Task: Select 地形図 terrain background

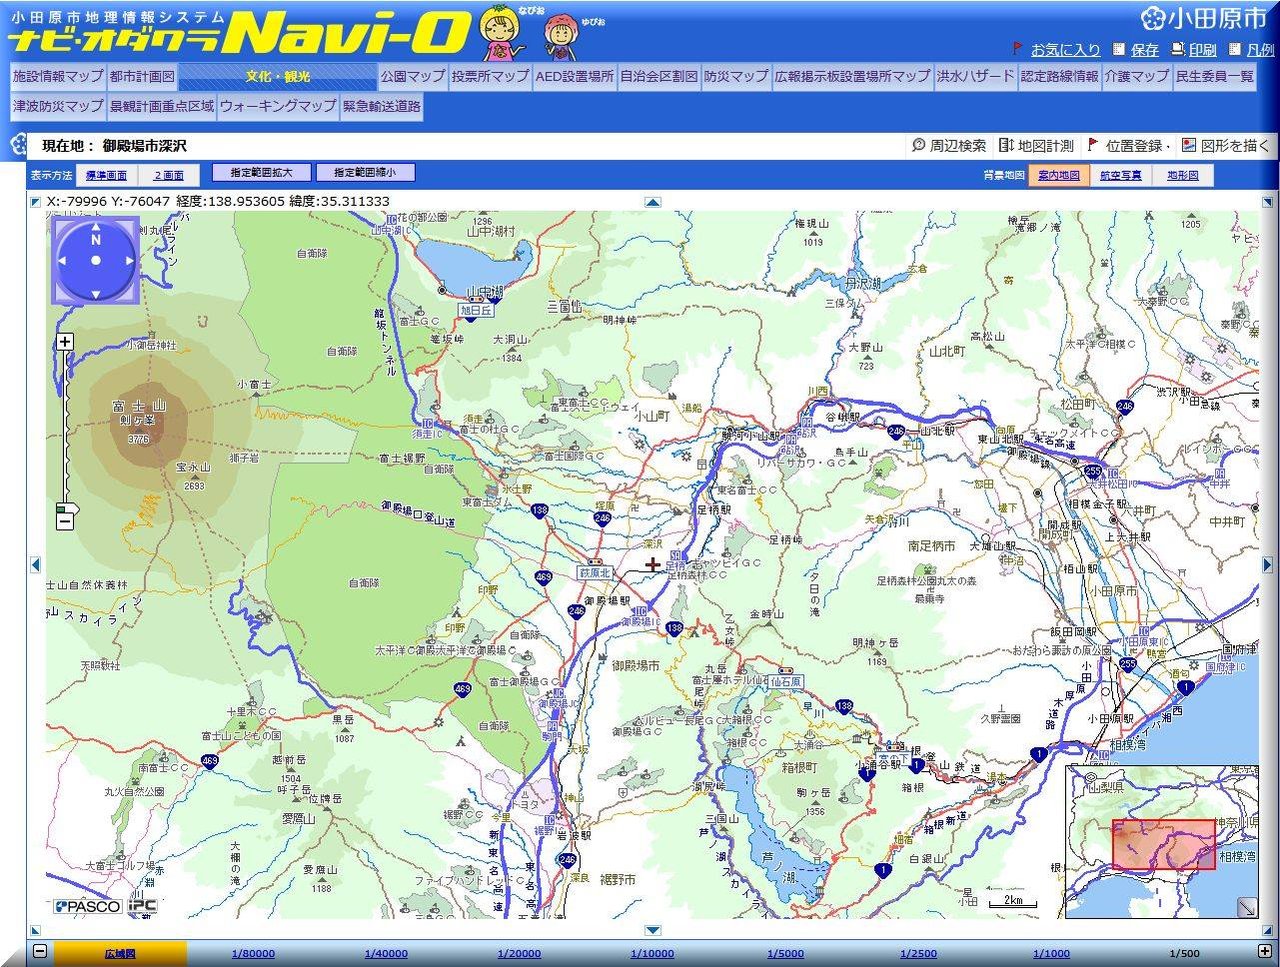Action: (x=1183, y=175)
